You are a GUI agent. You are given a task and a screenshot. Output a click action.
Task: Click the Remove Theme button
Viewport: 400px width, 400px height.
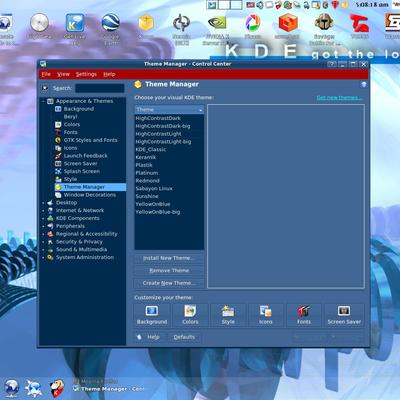click(169, 270)
